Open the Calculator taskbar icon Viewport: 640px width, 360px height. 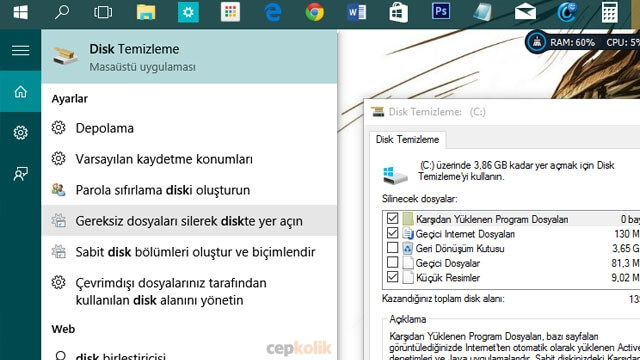[x=609, y=12]
